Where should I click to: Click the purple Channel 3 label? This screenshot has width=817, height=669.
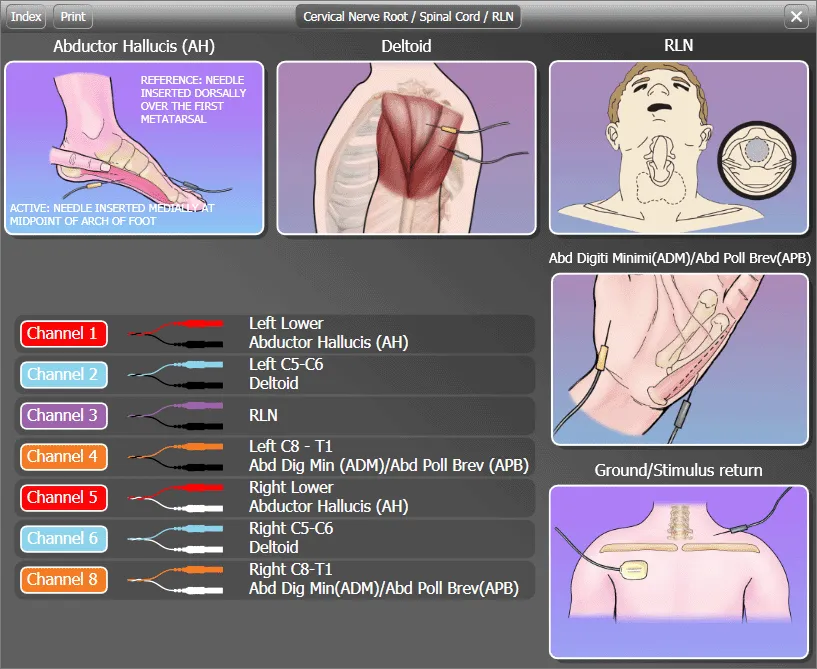(x=64, y=415)
